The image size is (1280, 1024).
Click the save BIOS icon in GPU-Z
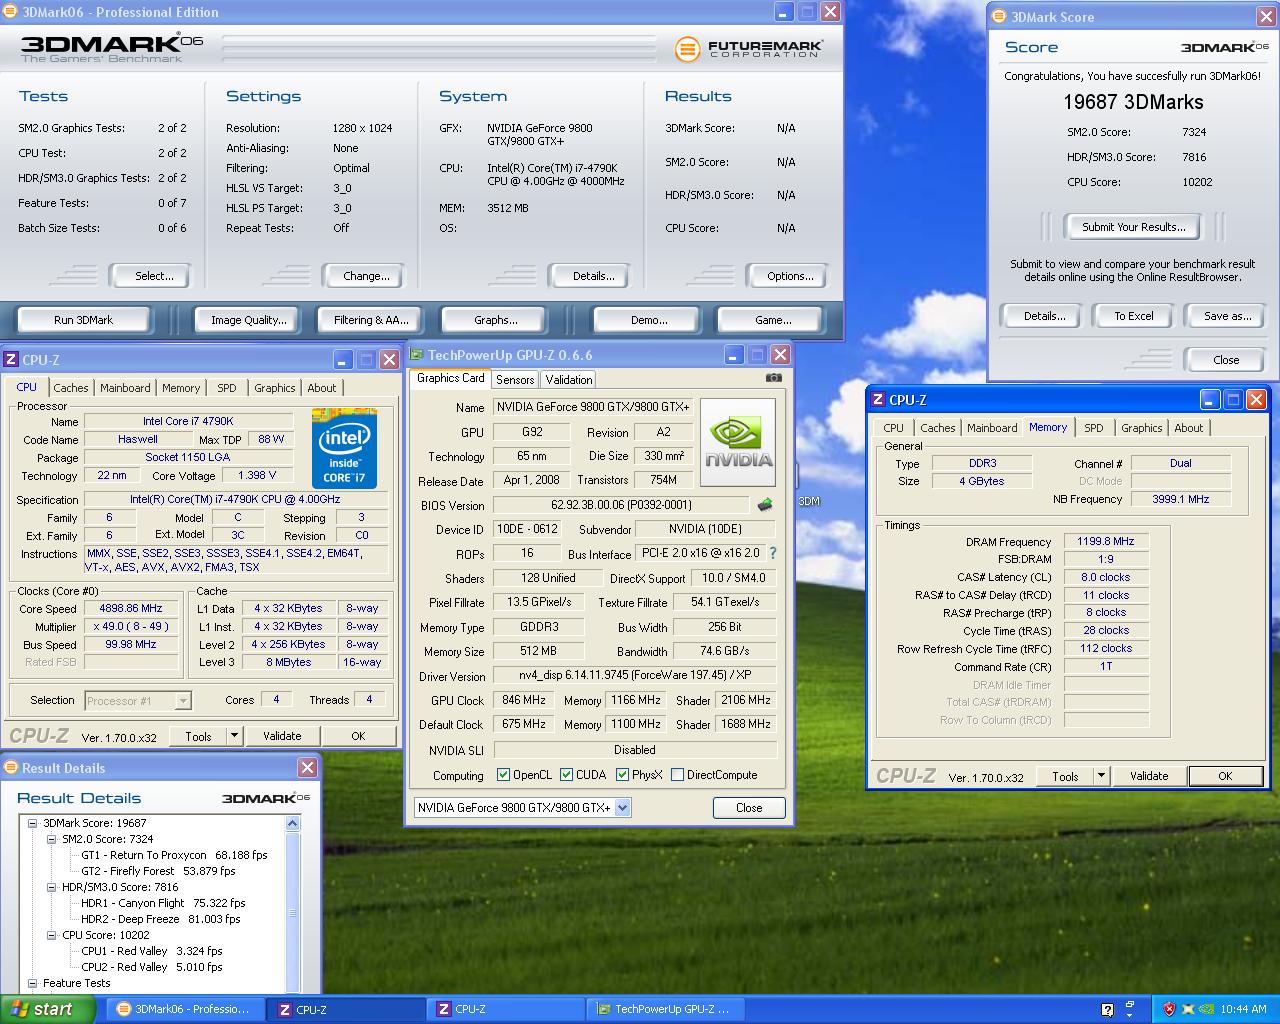pyautogui.click(x=765, y=505)
